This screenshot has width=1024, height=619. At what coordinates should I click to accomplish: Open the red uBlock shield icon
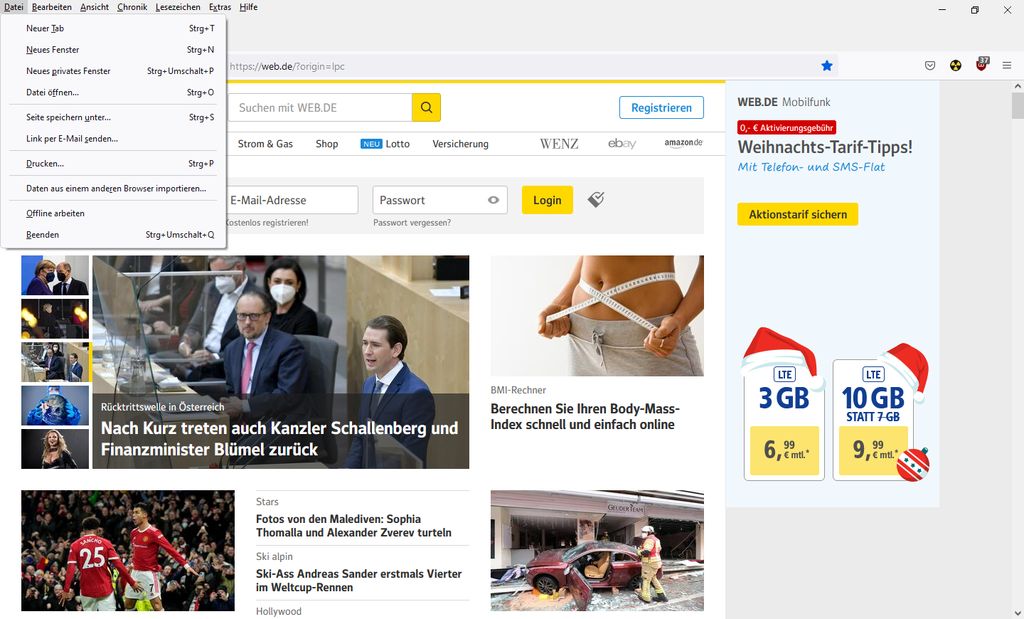pos(982,65)
